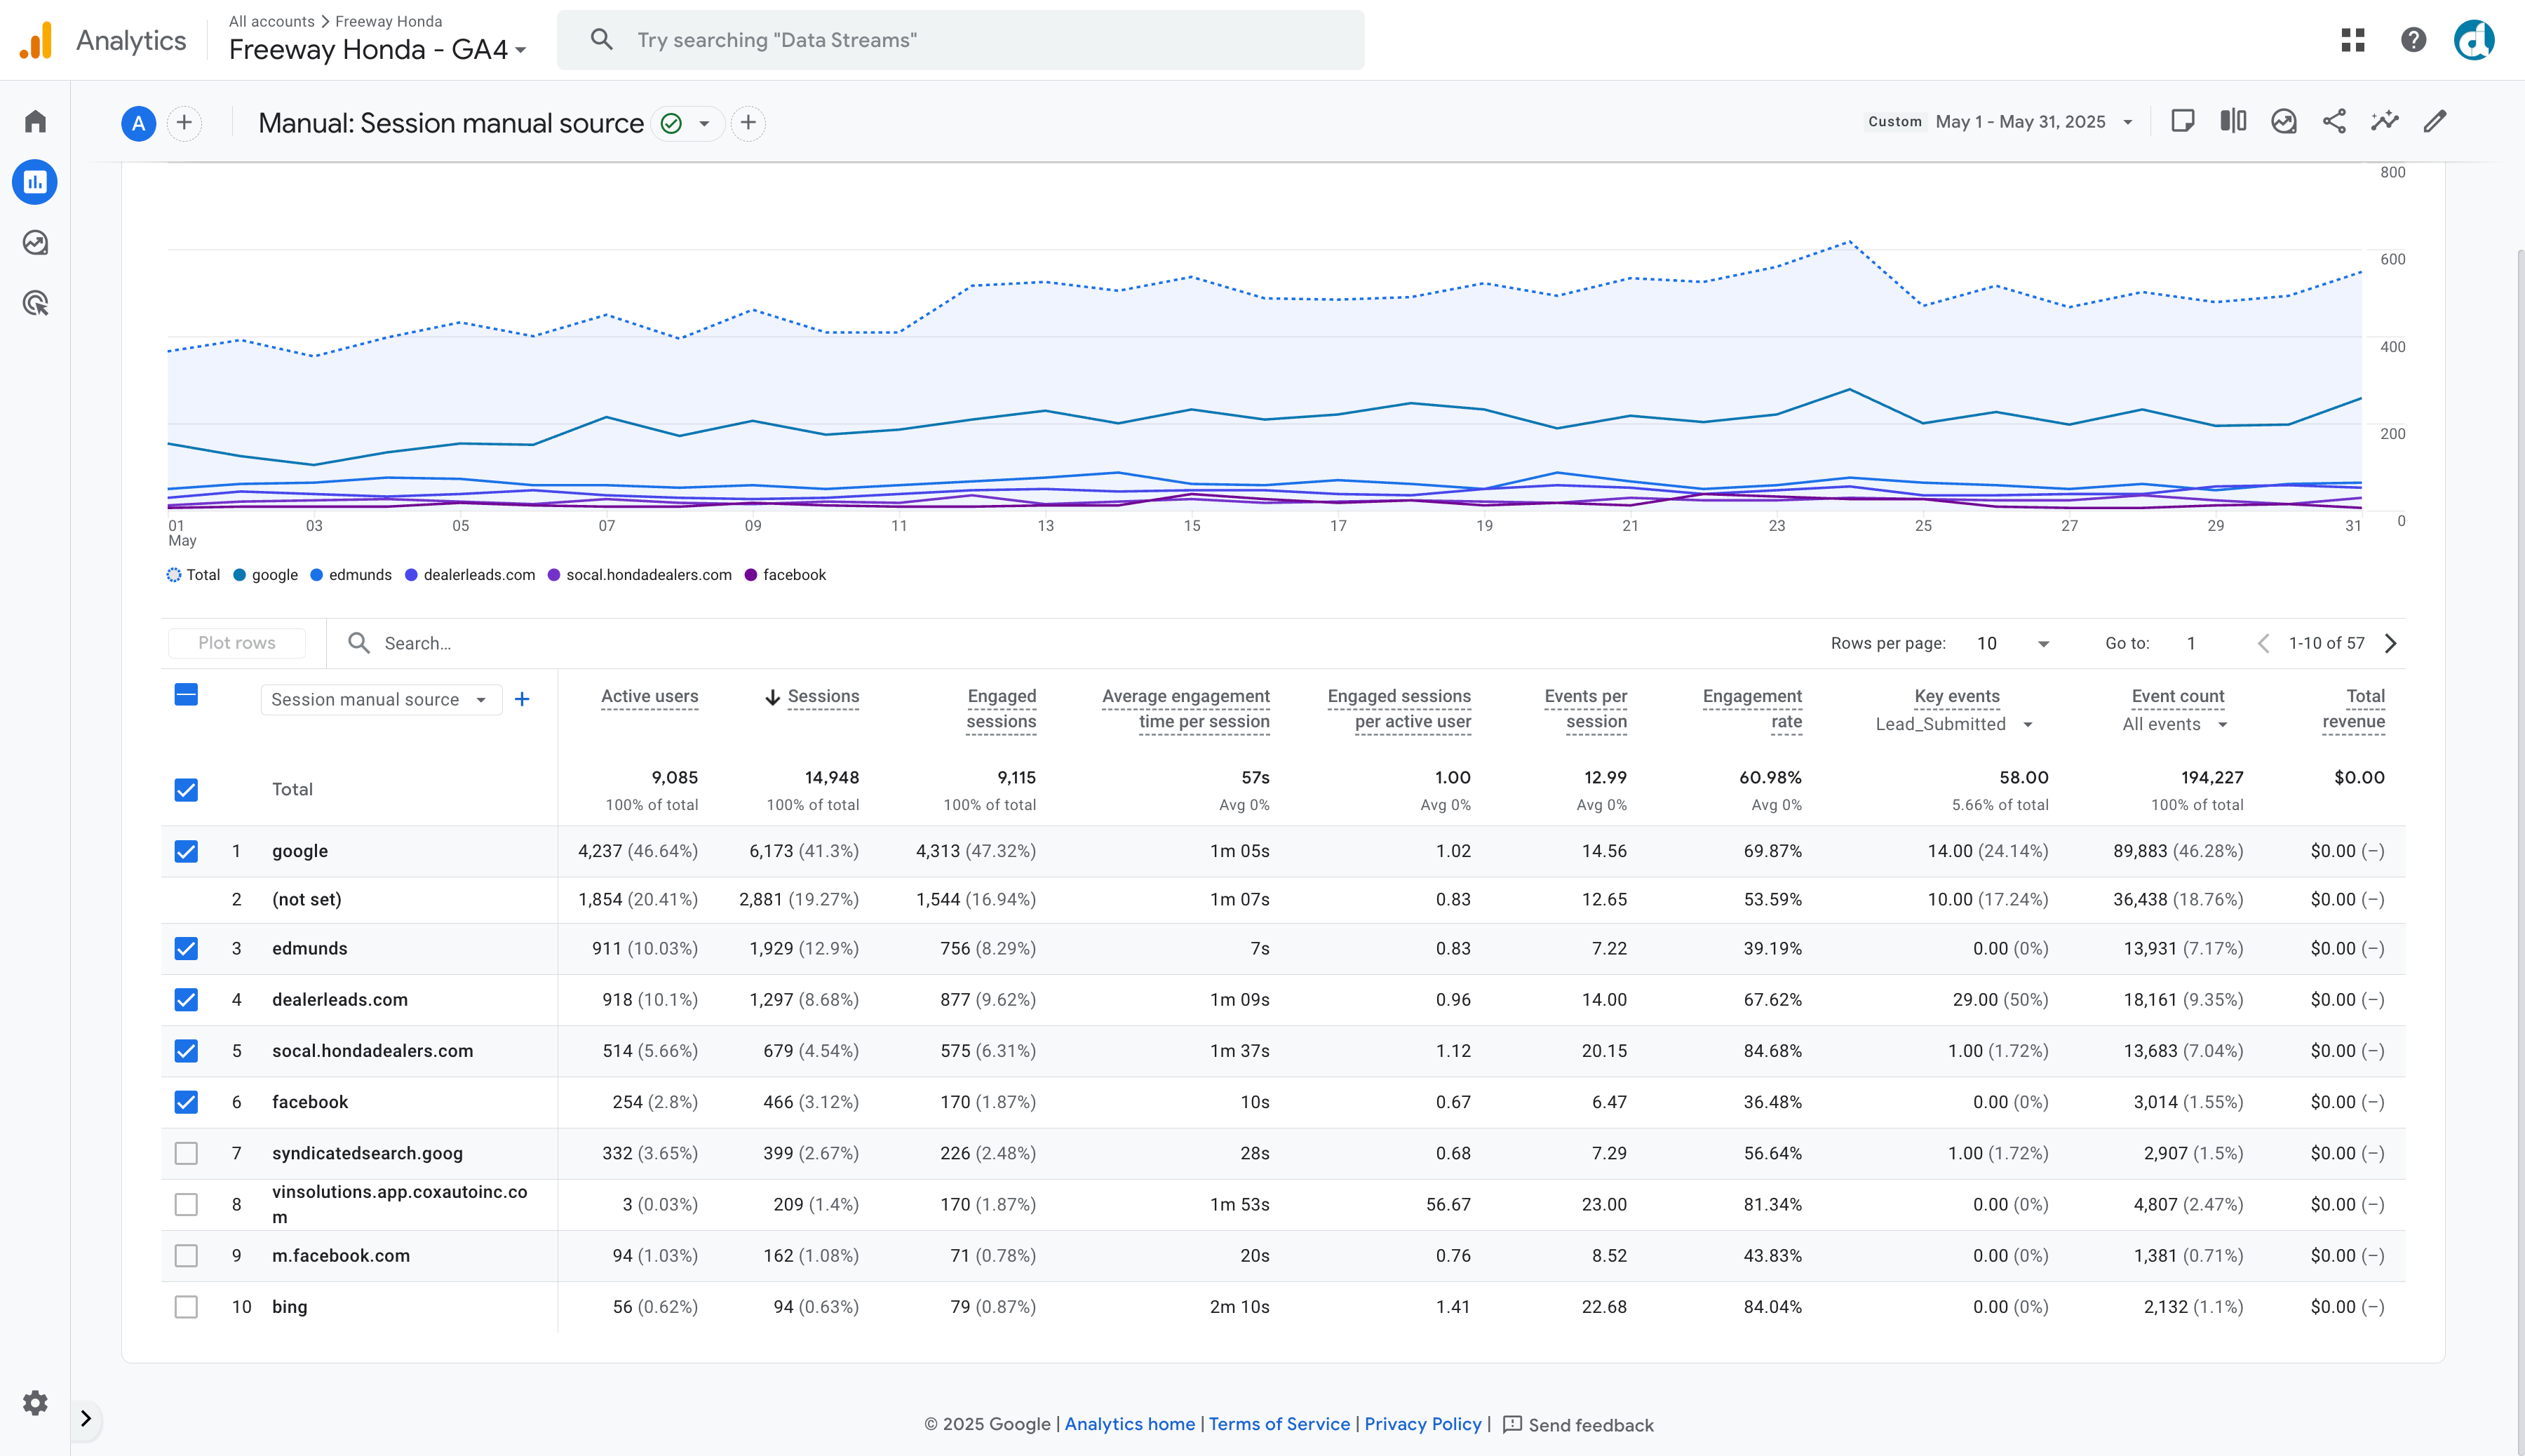Uncheck the socal.hondadealers.com row checkbox
The height and width of the screenshot is (1456, 2525).
[186, 1051]
